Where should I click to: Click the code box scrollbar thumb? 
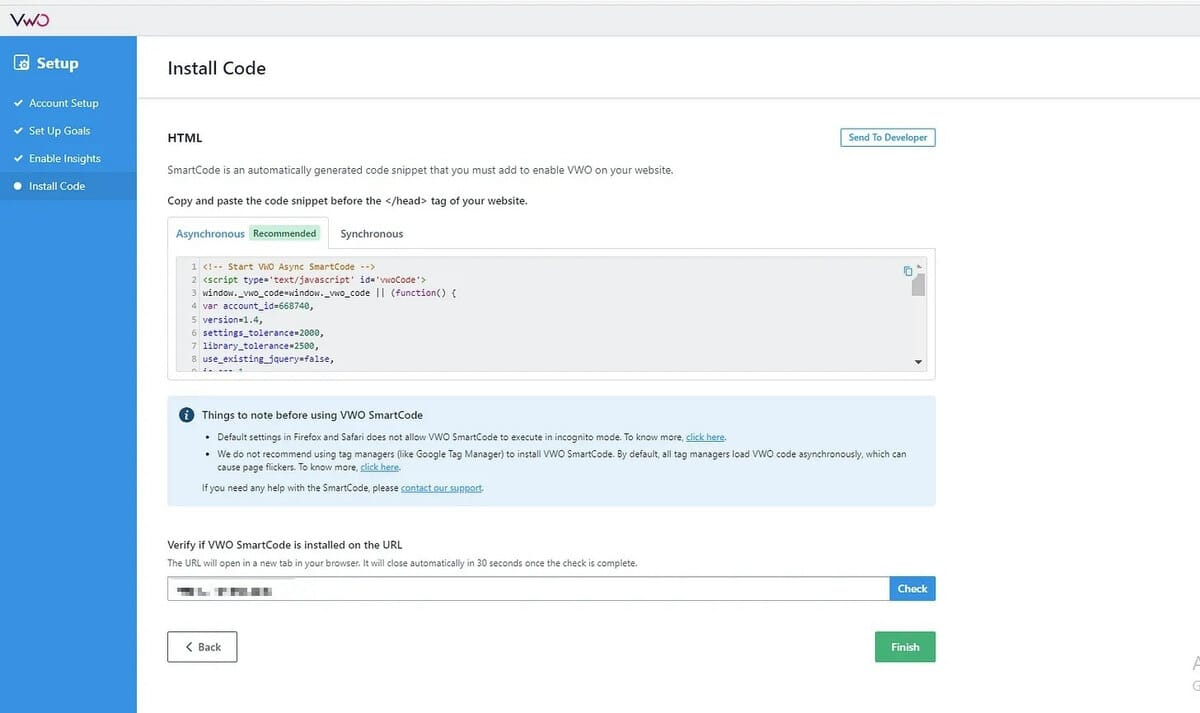click(918, 284)
